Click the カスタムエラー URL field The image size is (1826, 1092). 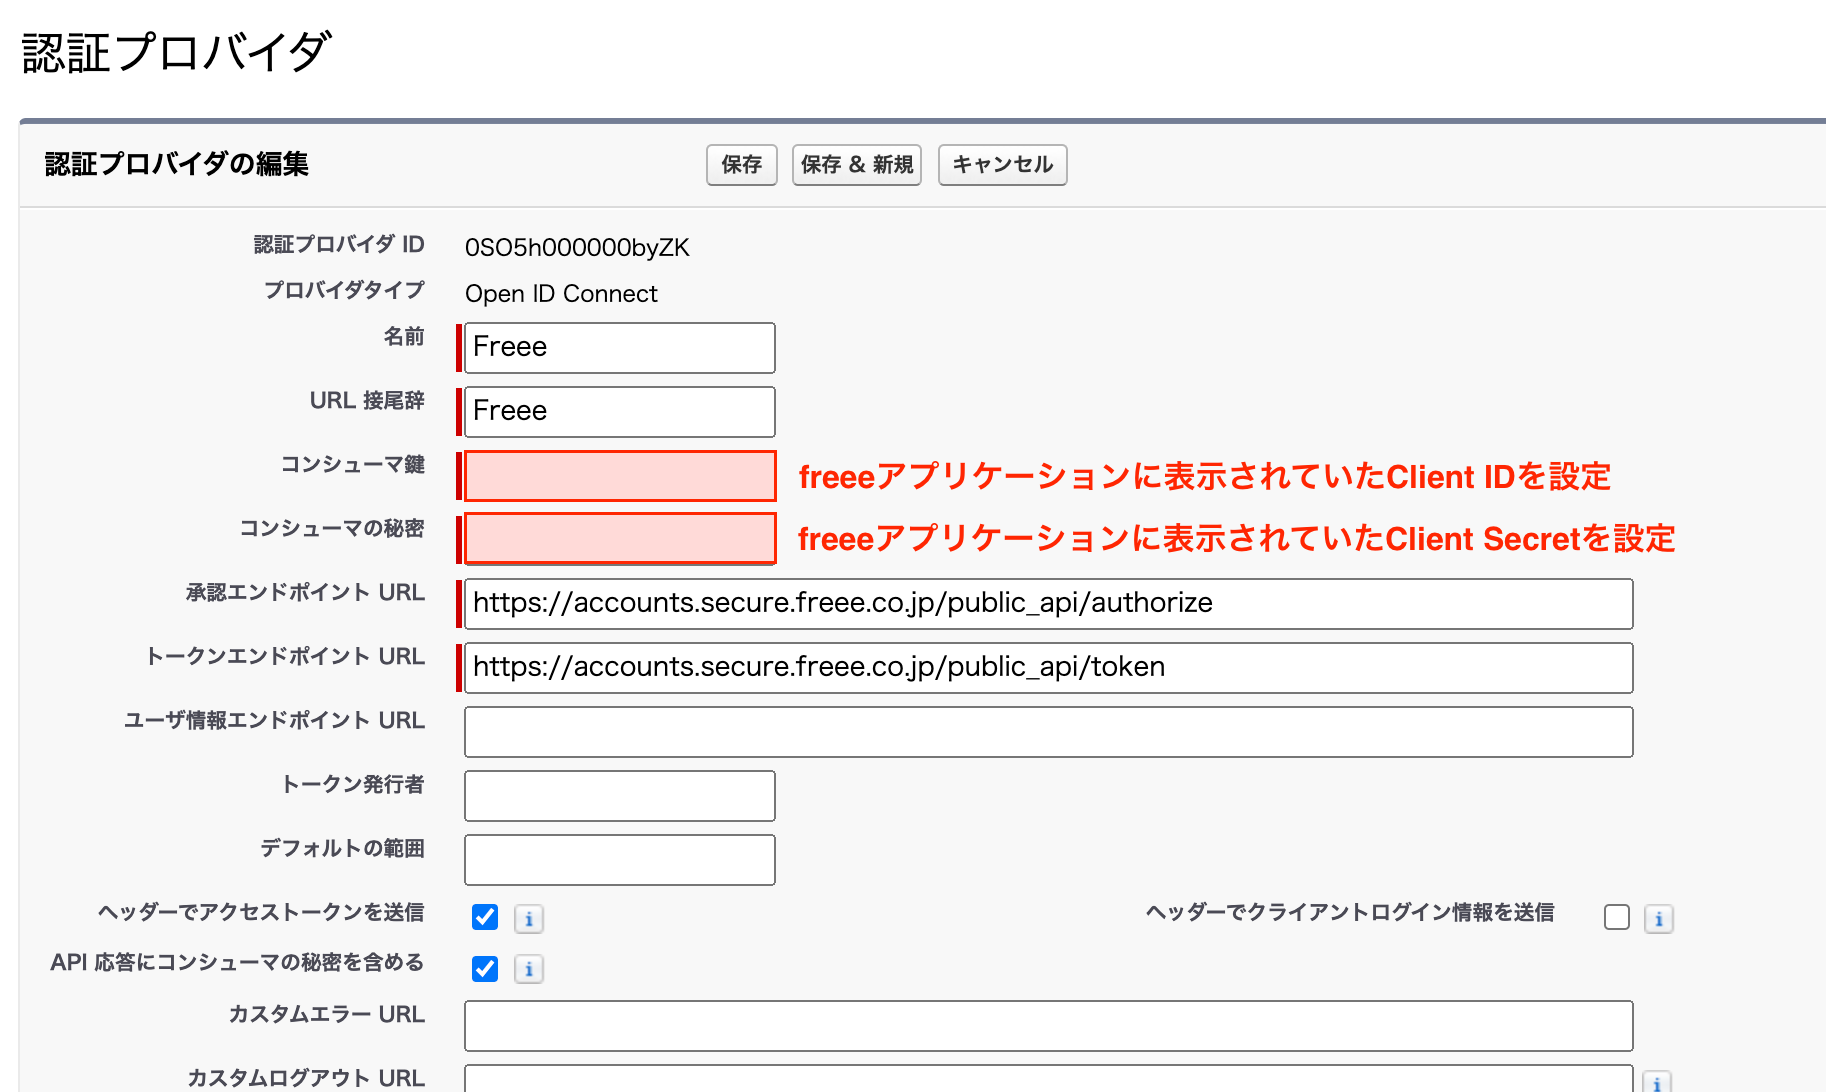[x=1049, y=1026]
